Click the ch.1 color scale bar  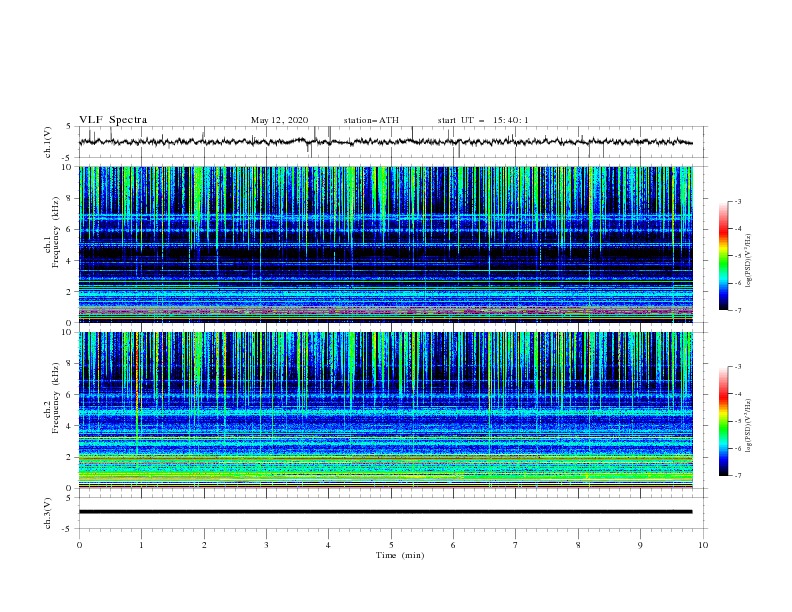(x=723, y=256)
